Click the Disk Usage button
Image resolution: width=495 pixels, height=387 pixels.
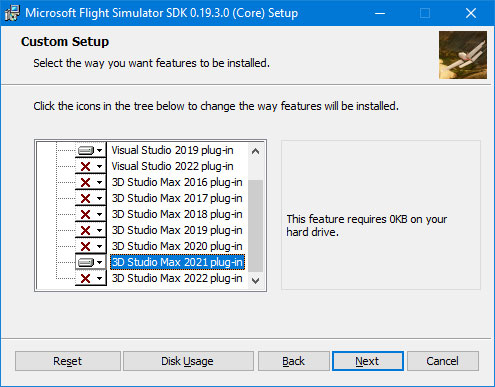[188, 361]
